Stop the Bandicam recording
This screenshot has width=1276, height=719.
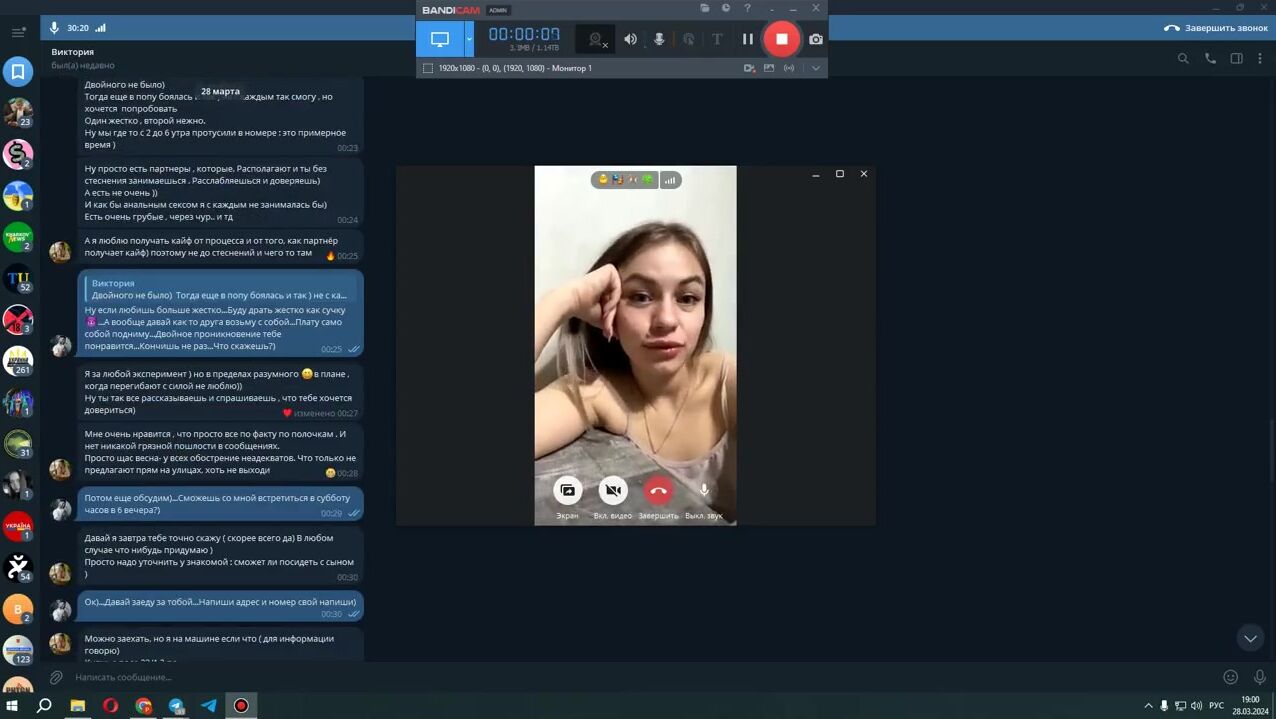click(781, 39)
